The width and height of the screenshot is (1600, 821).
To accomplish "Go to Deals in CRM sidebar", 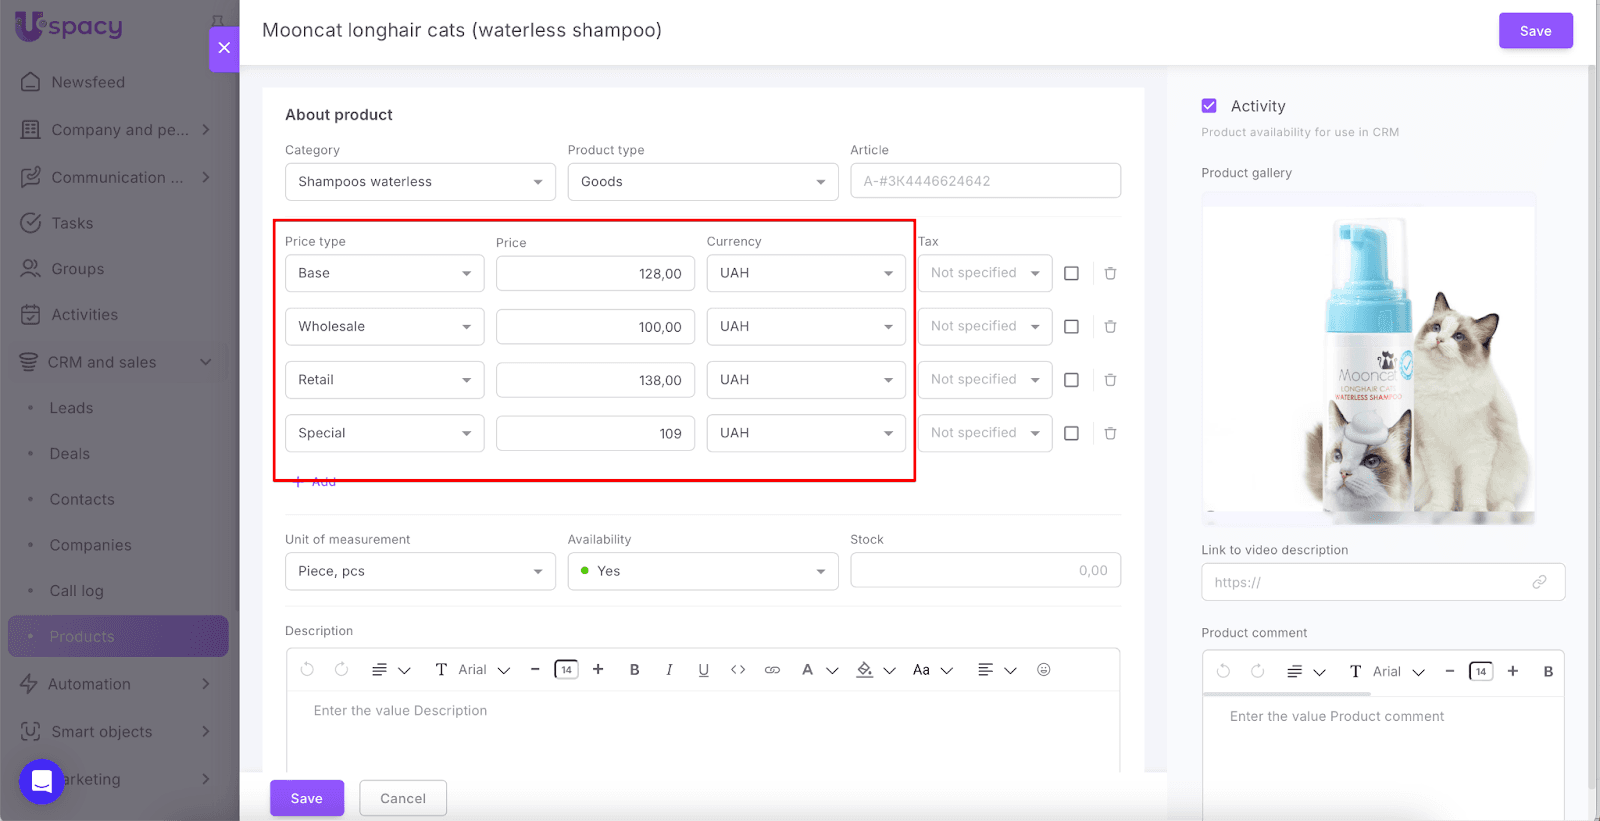I will 70,454.
